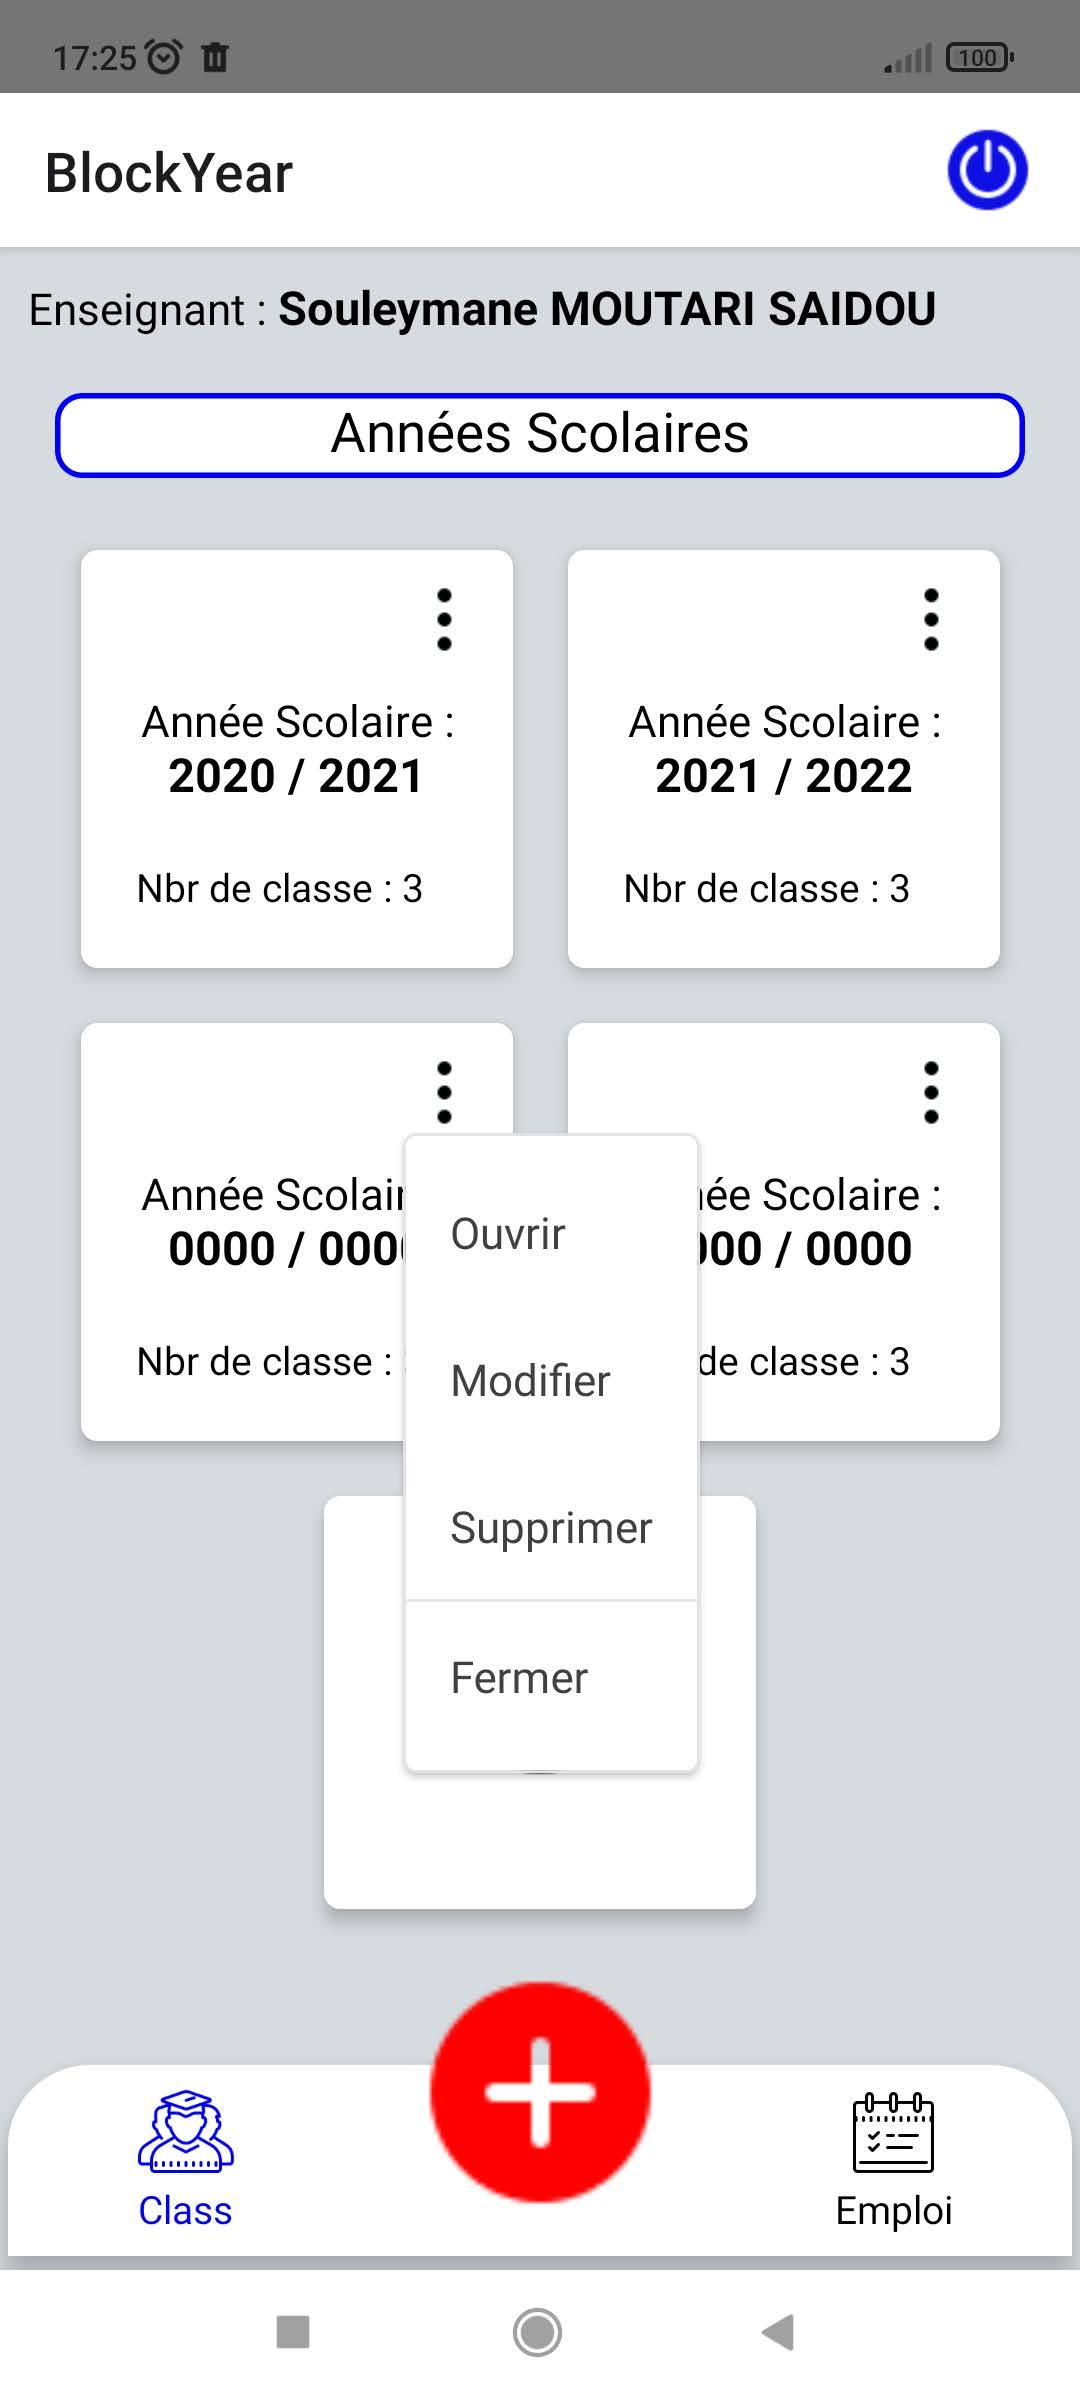Screen dimensions: 1080x2400
Task: Open the Class tab graduate icon
Action: coord(186,2132)
